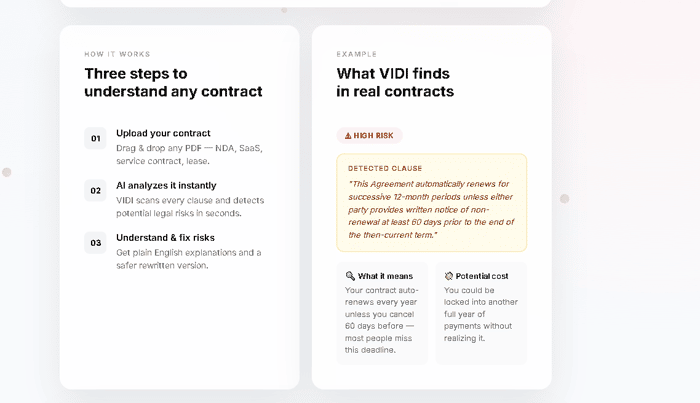The image size is (700, 403).
Task: Click the DETECTED CLAUSE label
Action: click(385, 168)
